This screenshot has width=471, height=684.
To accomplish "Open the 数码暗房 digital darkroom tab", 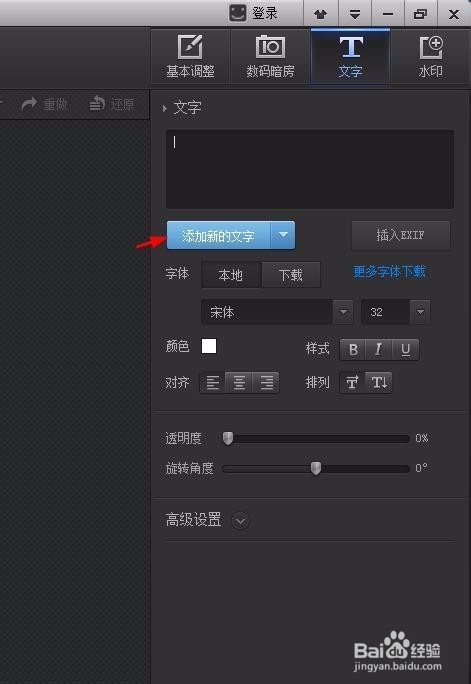I will pyautogui.click(x=270, y=56).
